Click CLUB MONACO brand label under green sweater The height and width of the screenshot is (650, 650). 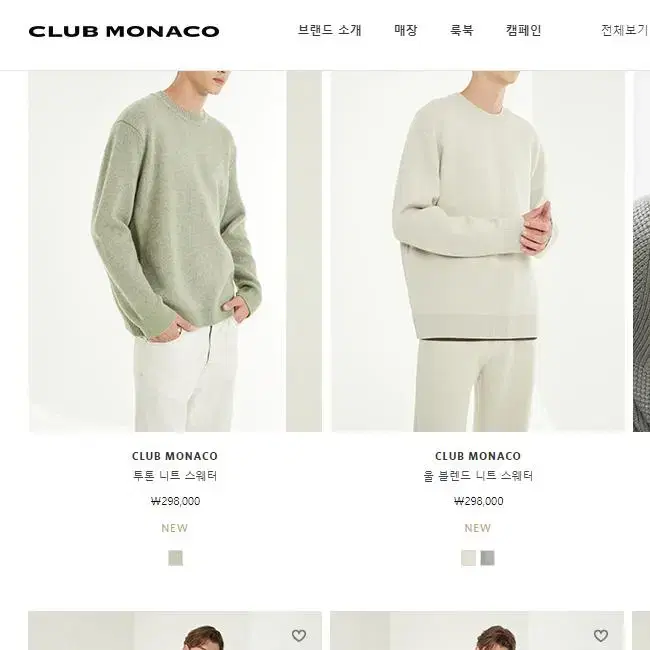point(175,456)
